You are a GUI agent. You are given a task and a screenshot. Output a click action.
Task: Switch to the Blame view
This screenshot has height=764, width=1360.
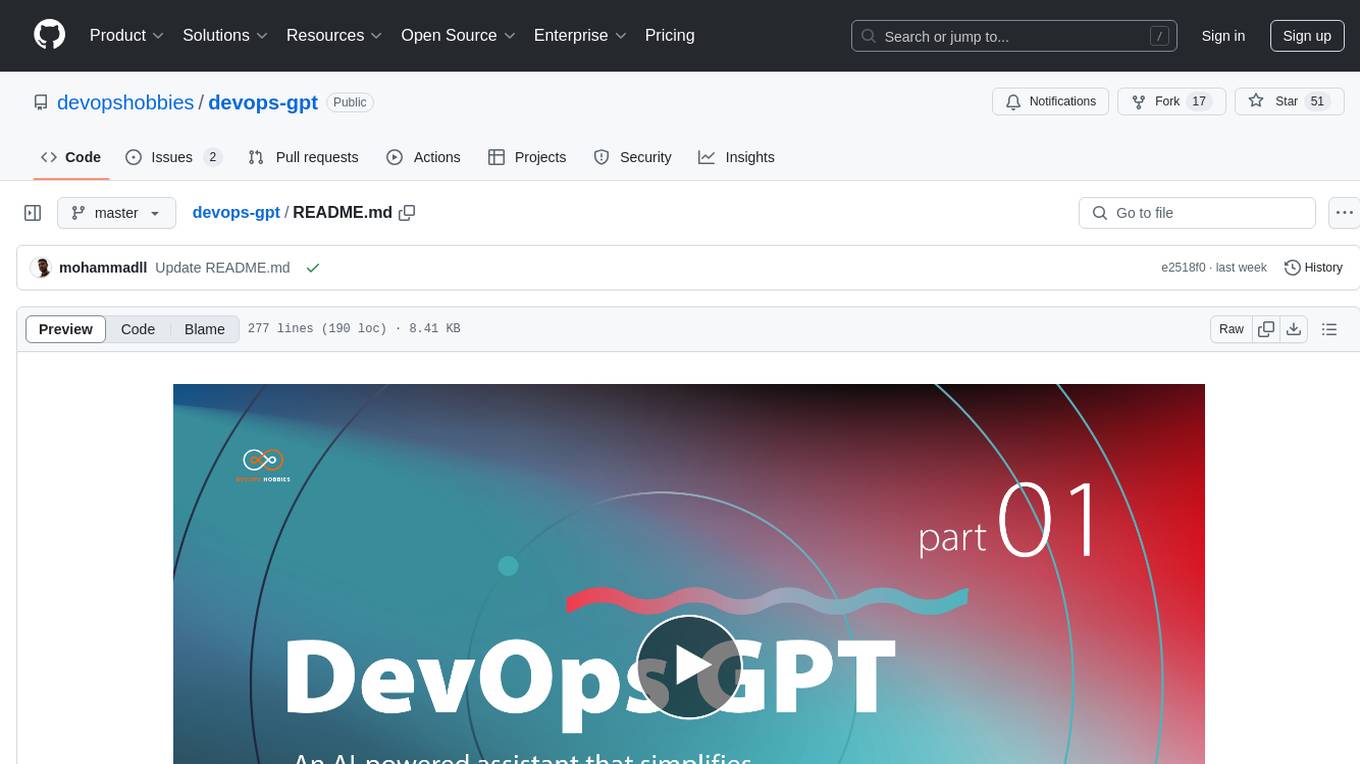205,329
